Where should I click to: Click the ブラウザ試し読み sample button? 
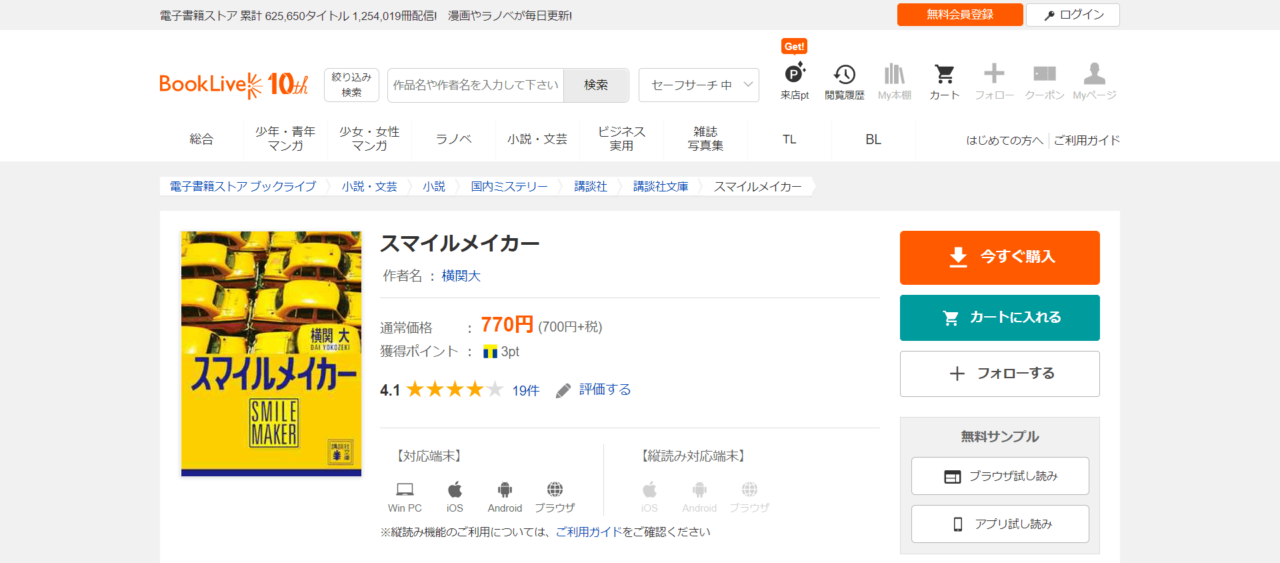pos(999,476)
